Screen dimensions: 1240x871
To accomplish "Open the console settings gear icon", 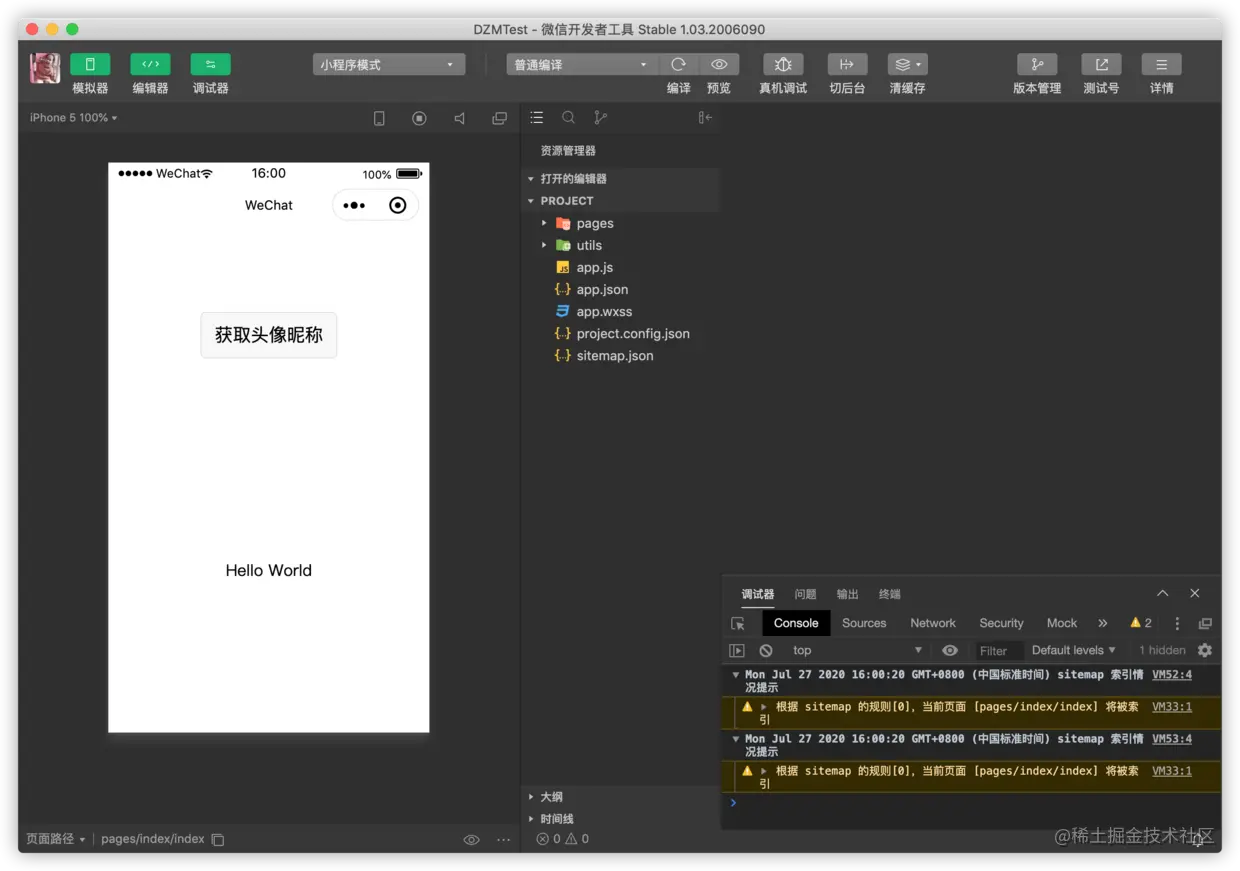I will [x=1205, y=650].
